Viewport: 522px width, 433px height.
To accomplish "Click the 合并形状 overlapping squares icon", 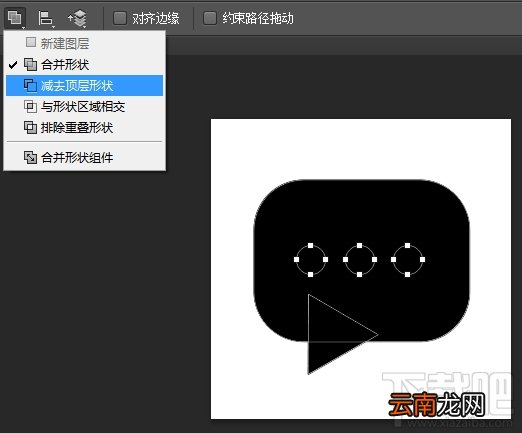I will (30, 64).
